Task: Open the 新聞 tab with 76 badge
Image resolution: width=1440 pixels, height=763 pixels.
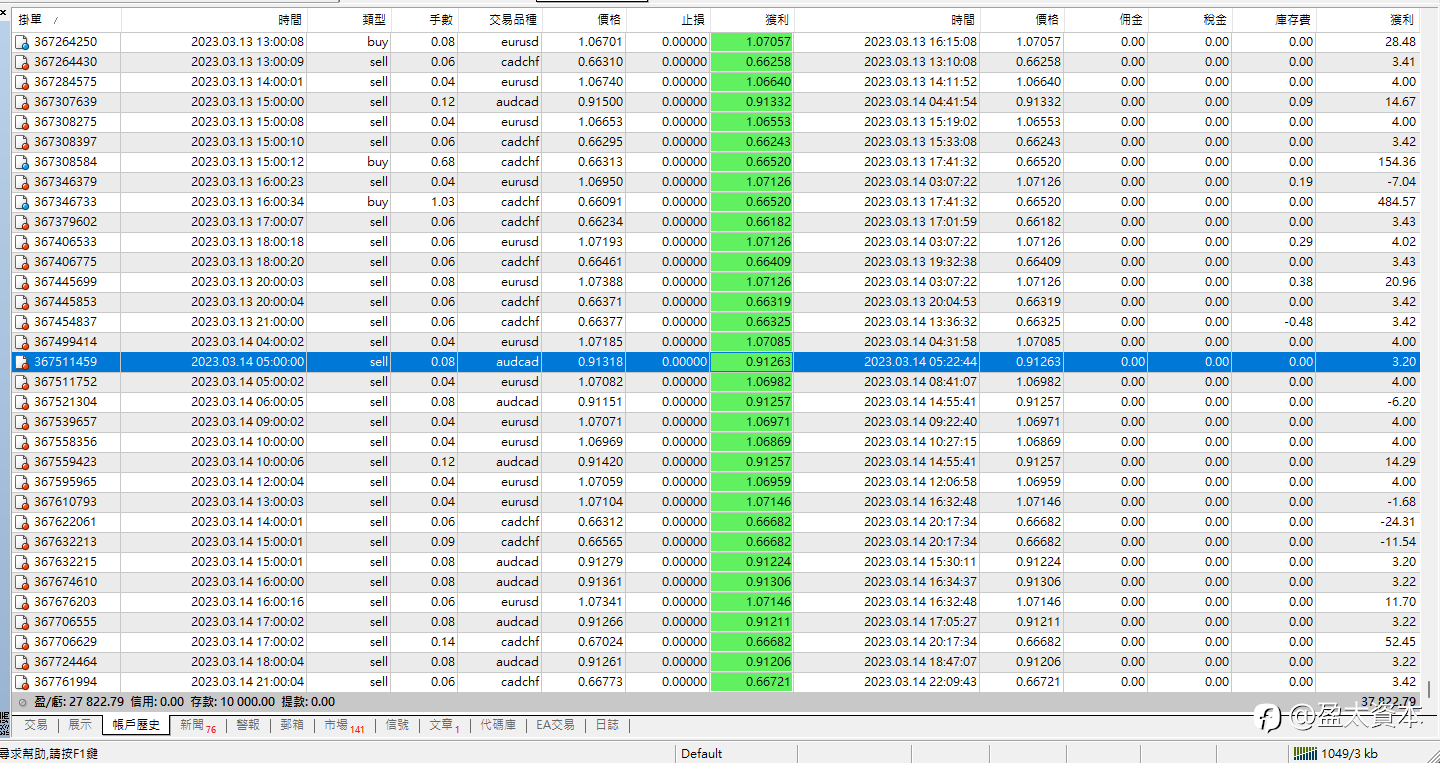Action: coord(197,726)
